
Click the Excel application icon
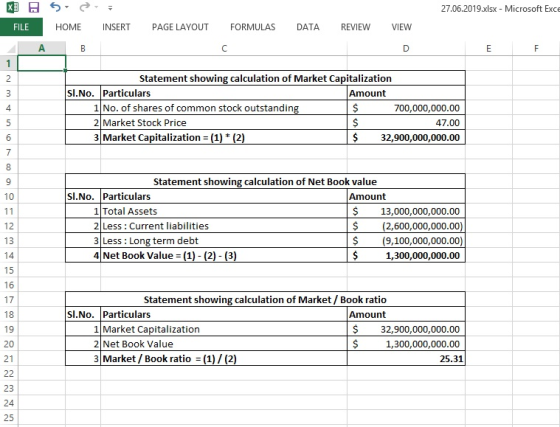pyautogui.click(x=12, y=7)
